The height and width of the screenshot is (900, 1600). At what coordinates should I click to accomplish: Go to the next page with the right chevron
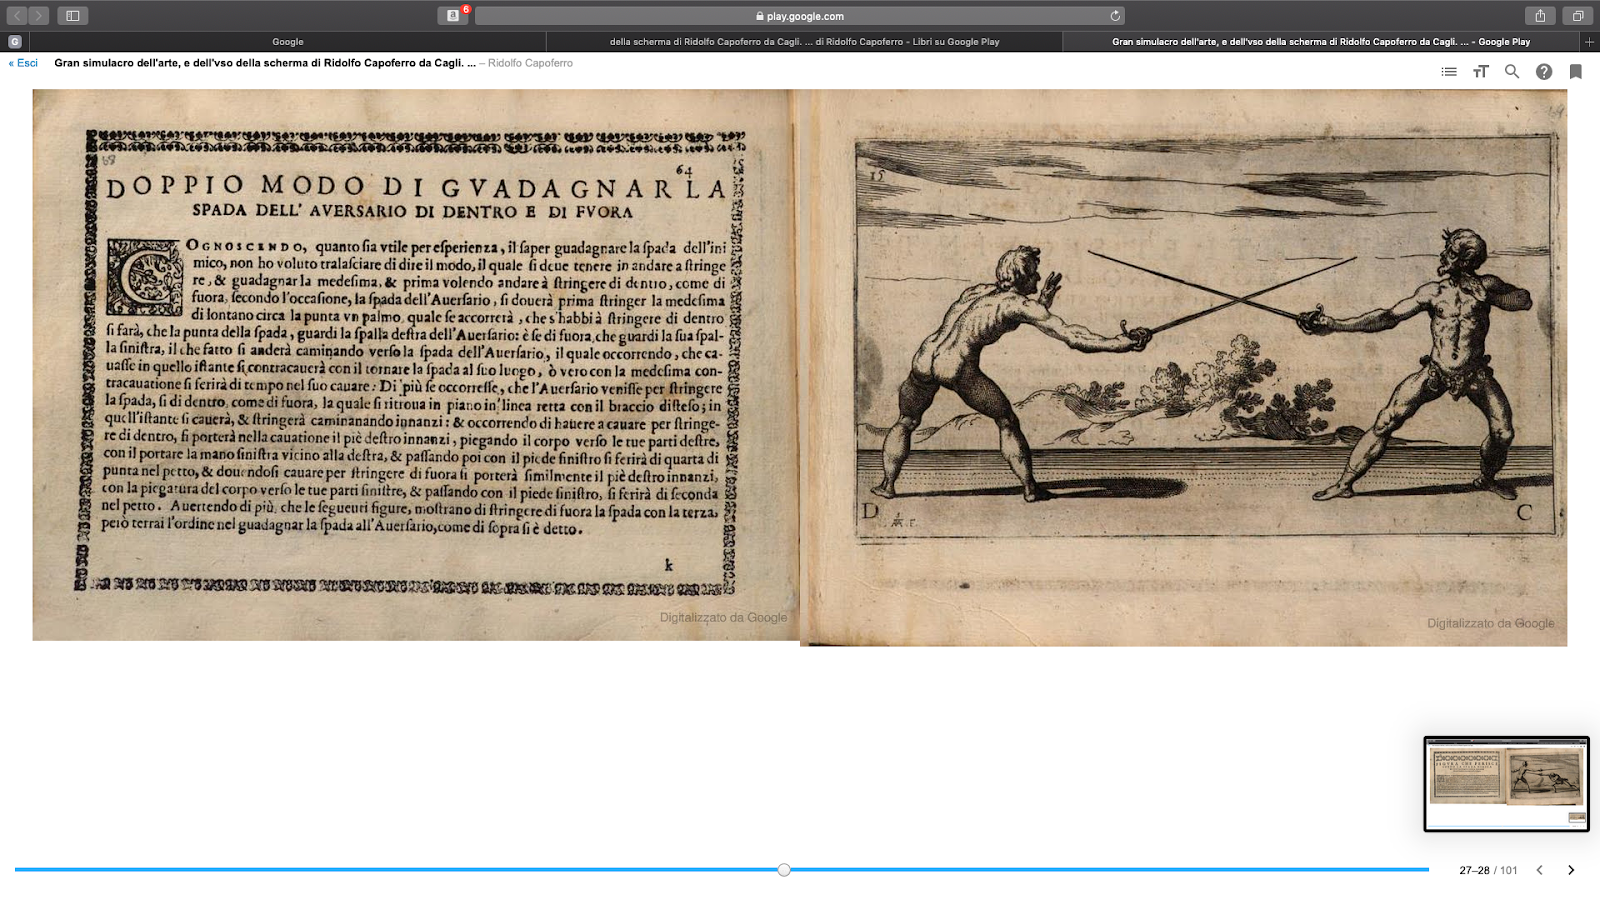[x=1571, y=870]
